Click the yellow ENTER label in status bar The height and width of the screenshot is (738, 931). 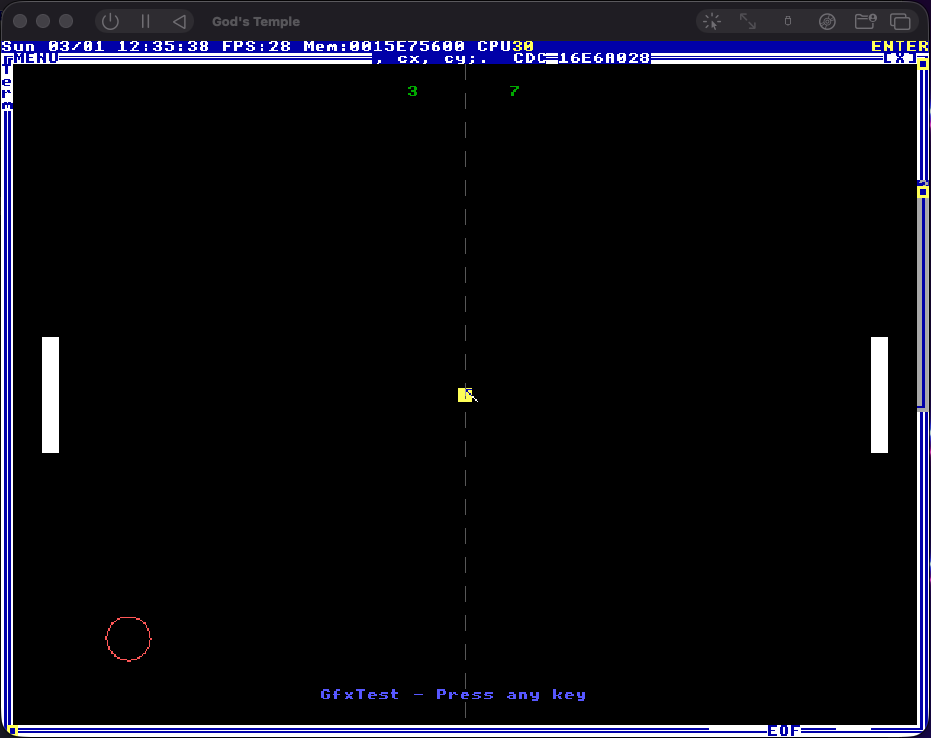point(899,46)
